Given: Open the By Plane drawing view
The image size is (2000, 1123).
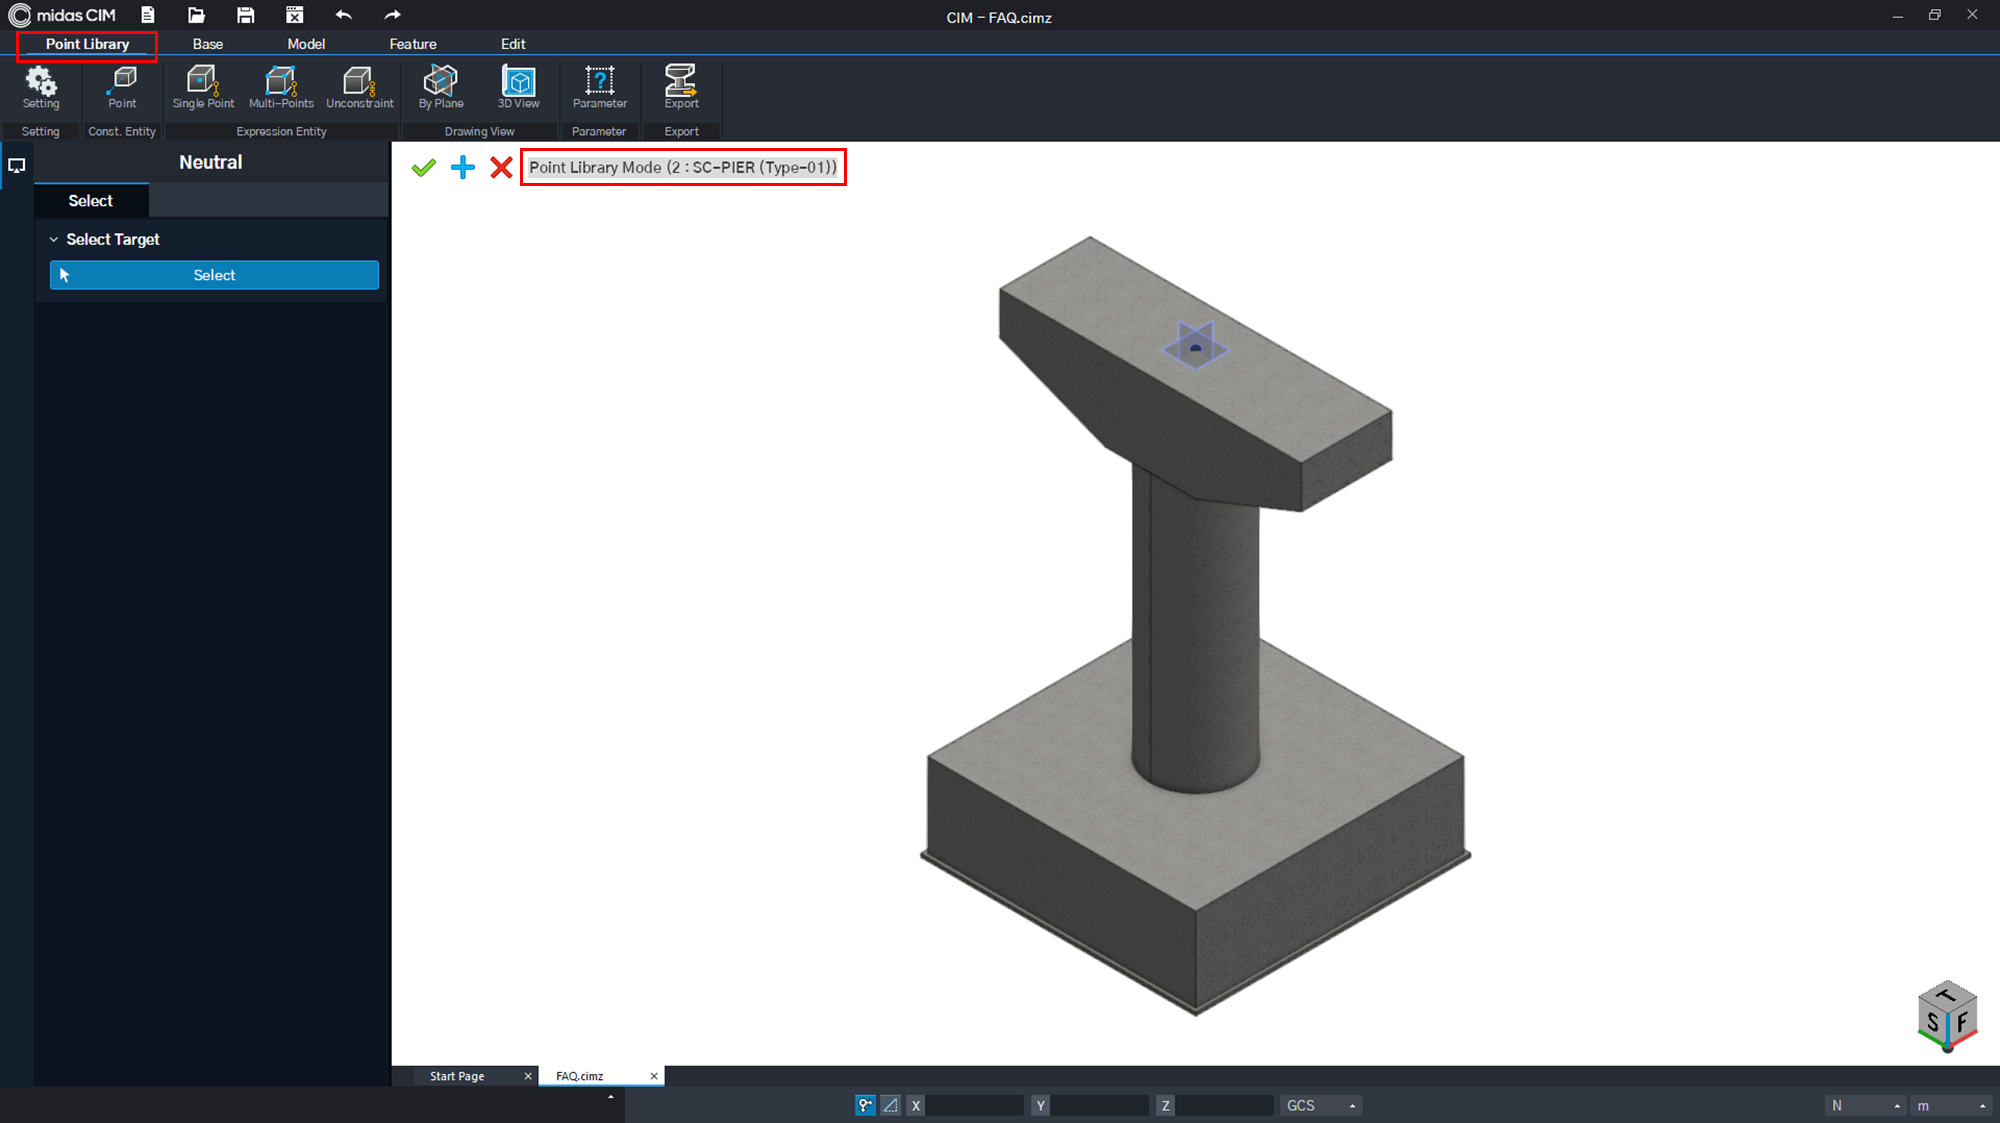Looking at the screenshot, I should [x=440, y=86].
